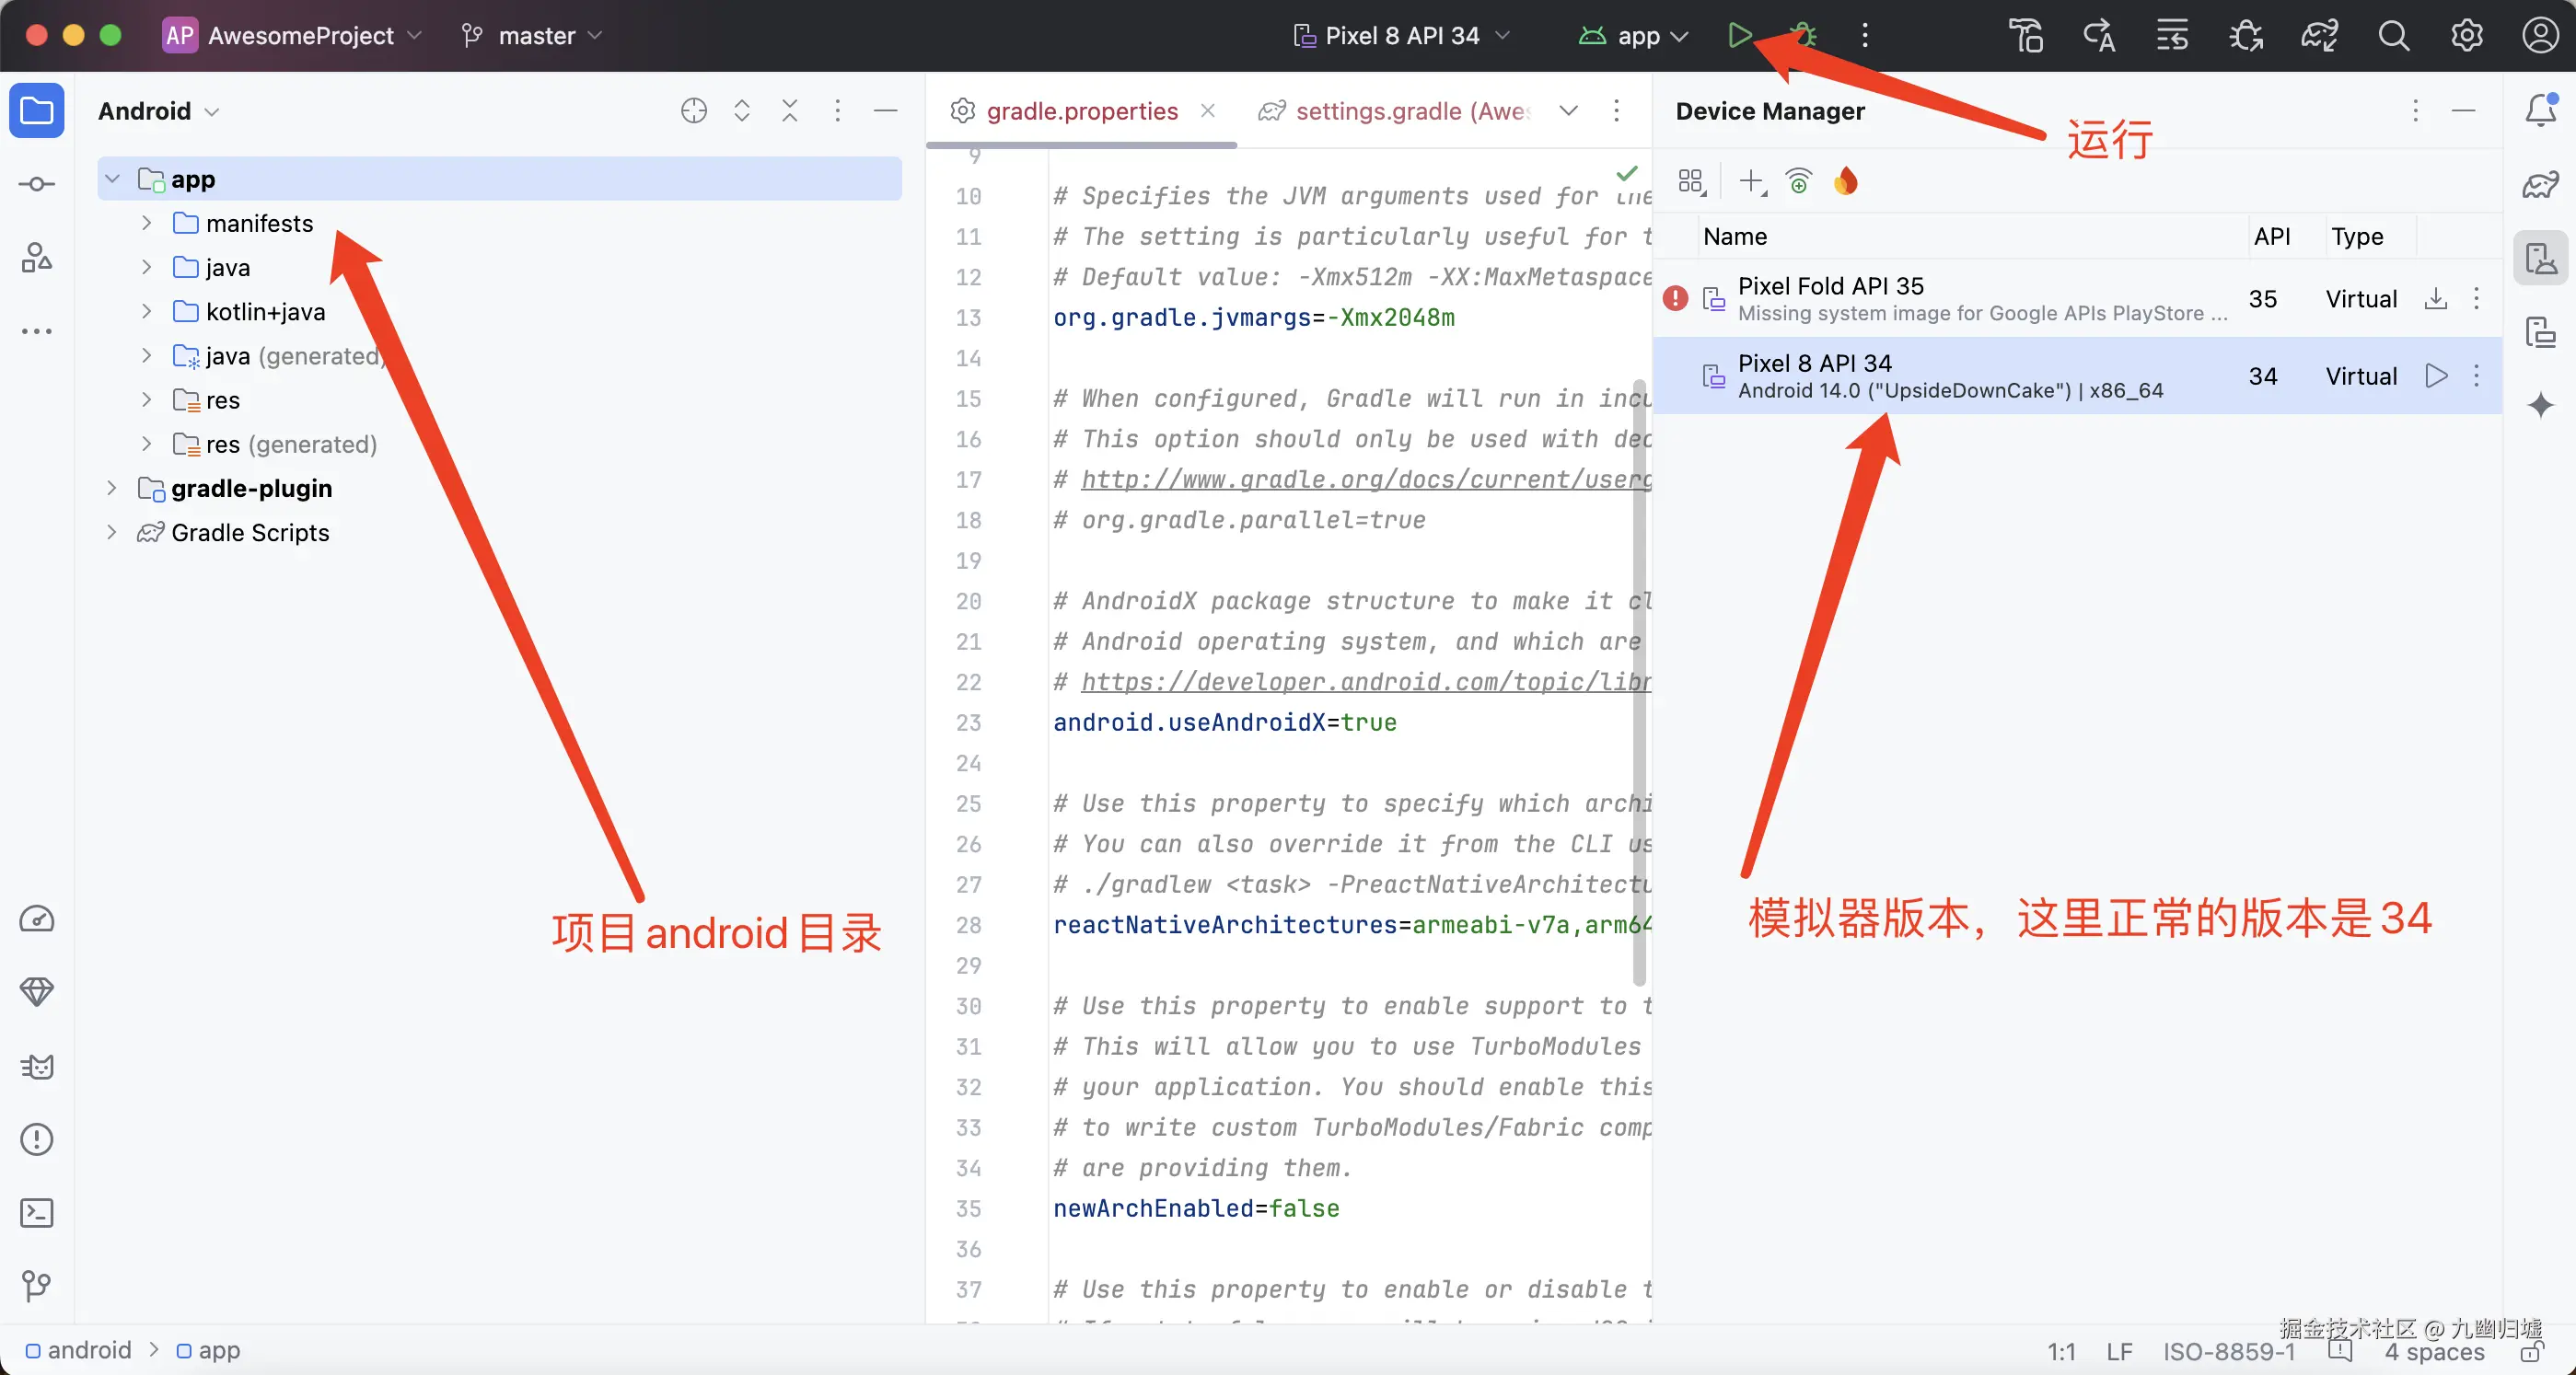Expand the manifests folder
The image size is (2576, 1375).
[x=147, y=223]
